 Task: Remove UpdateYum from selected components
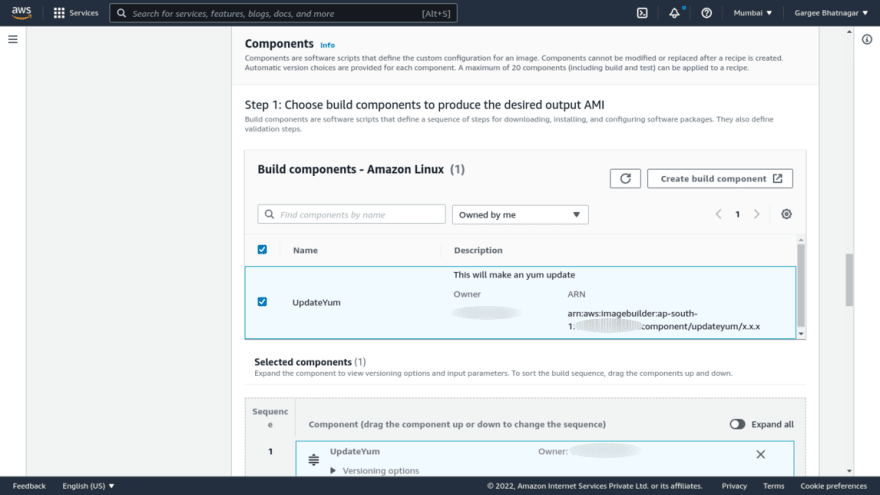pos(760,454)
